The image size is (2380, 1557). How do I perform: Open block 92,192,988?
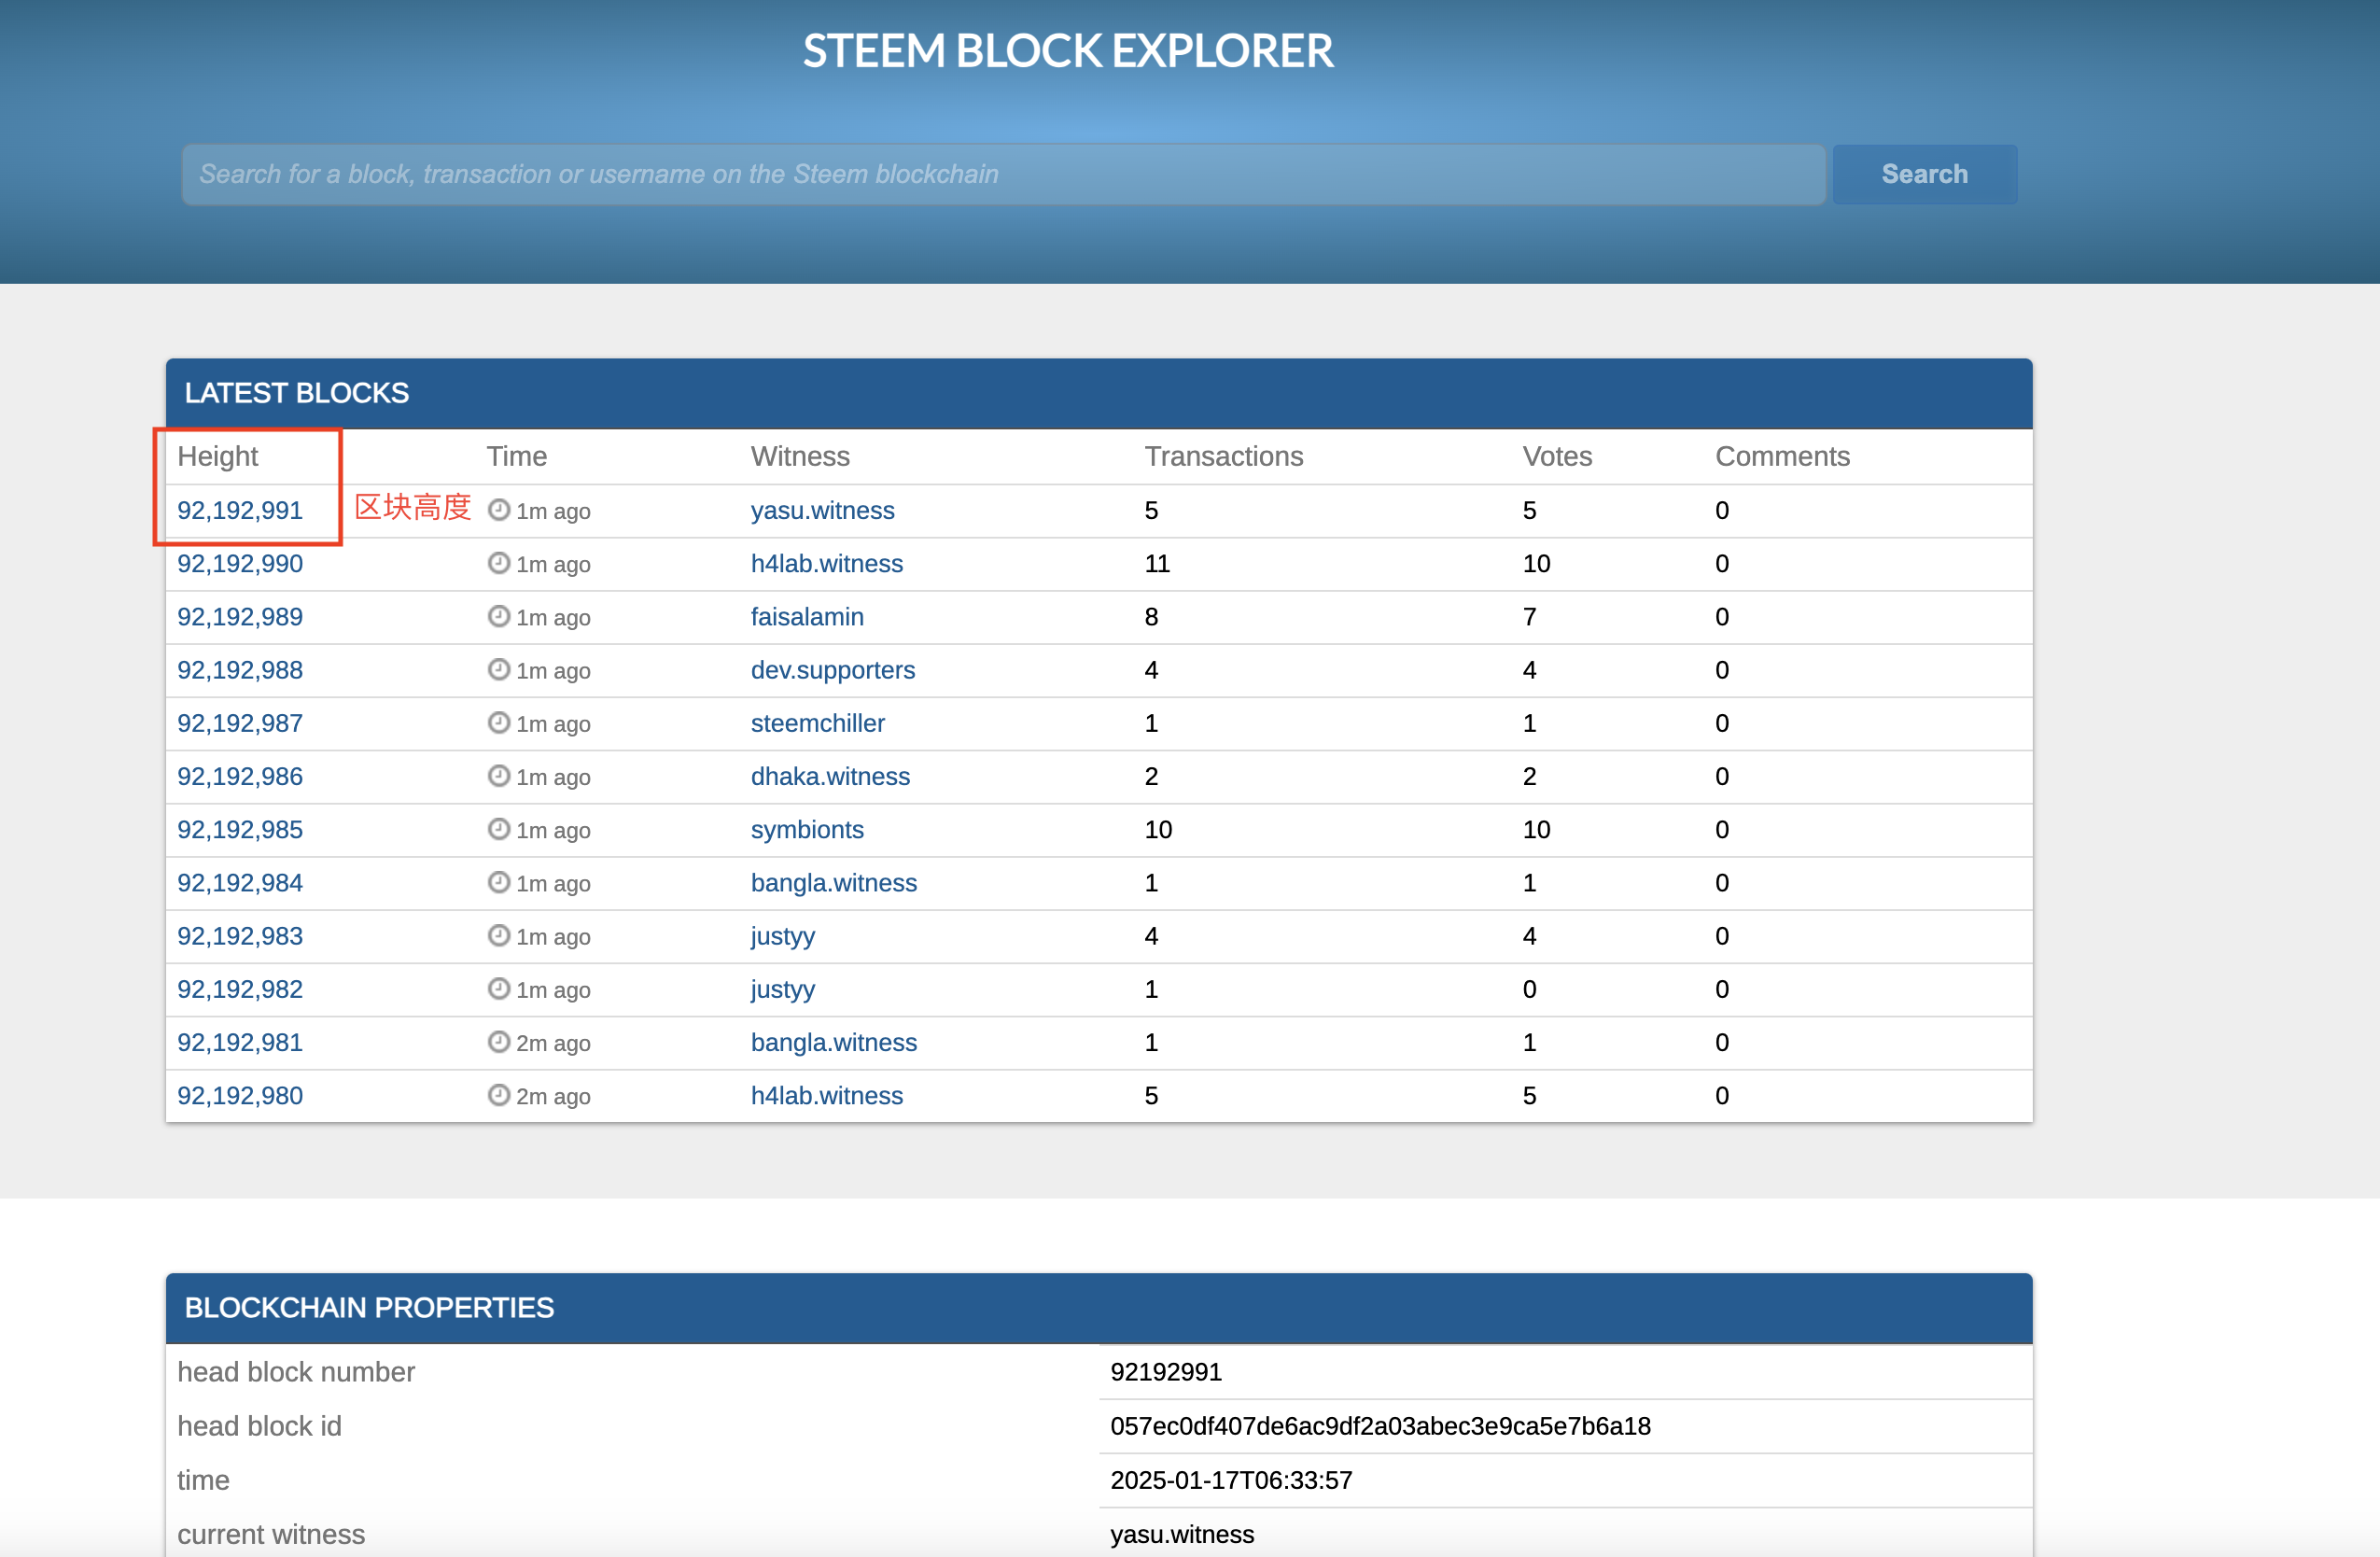pos(240,669)
